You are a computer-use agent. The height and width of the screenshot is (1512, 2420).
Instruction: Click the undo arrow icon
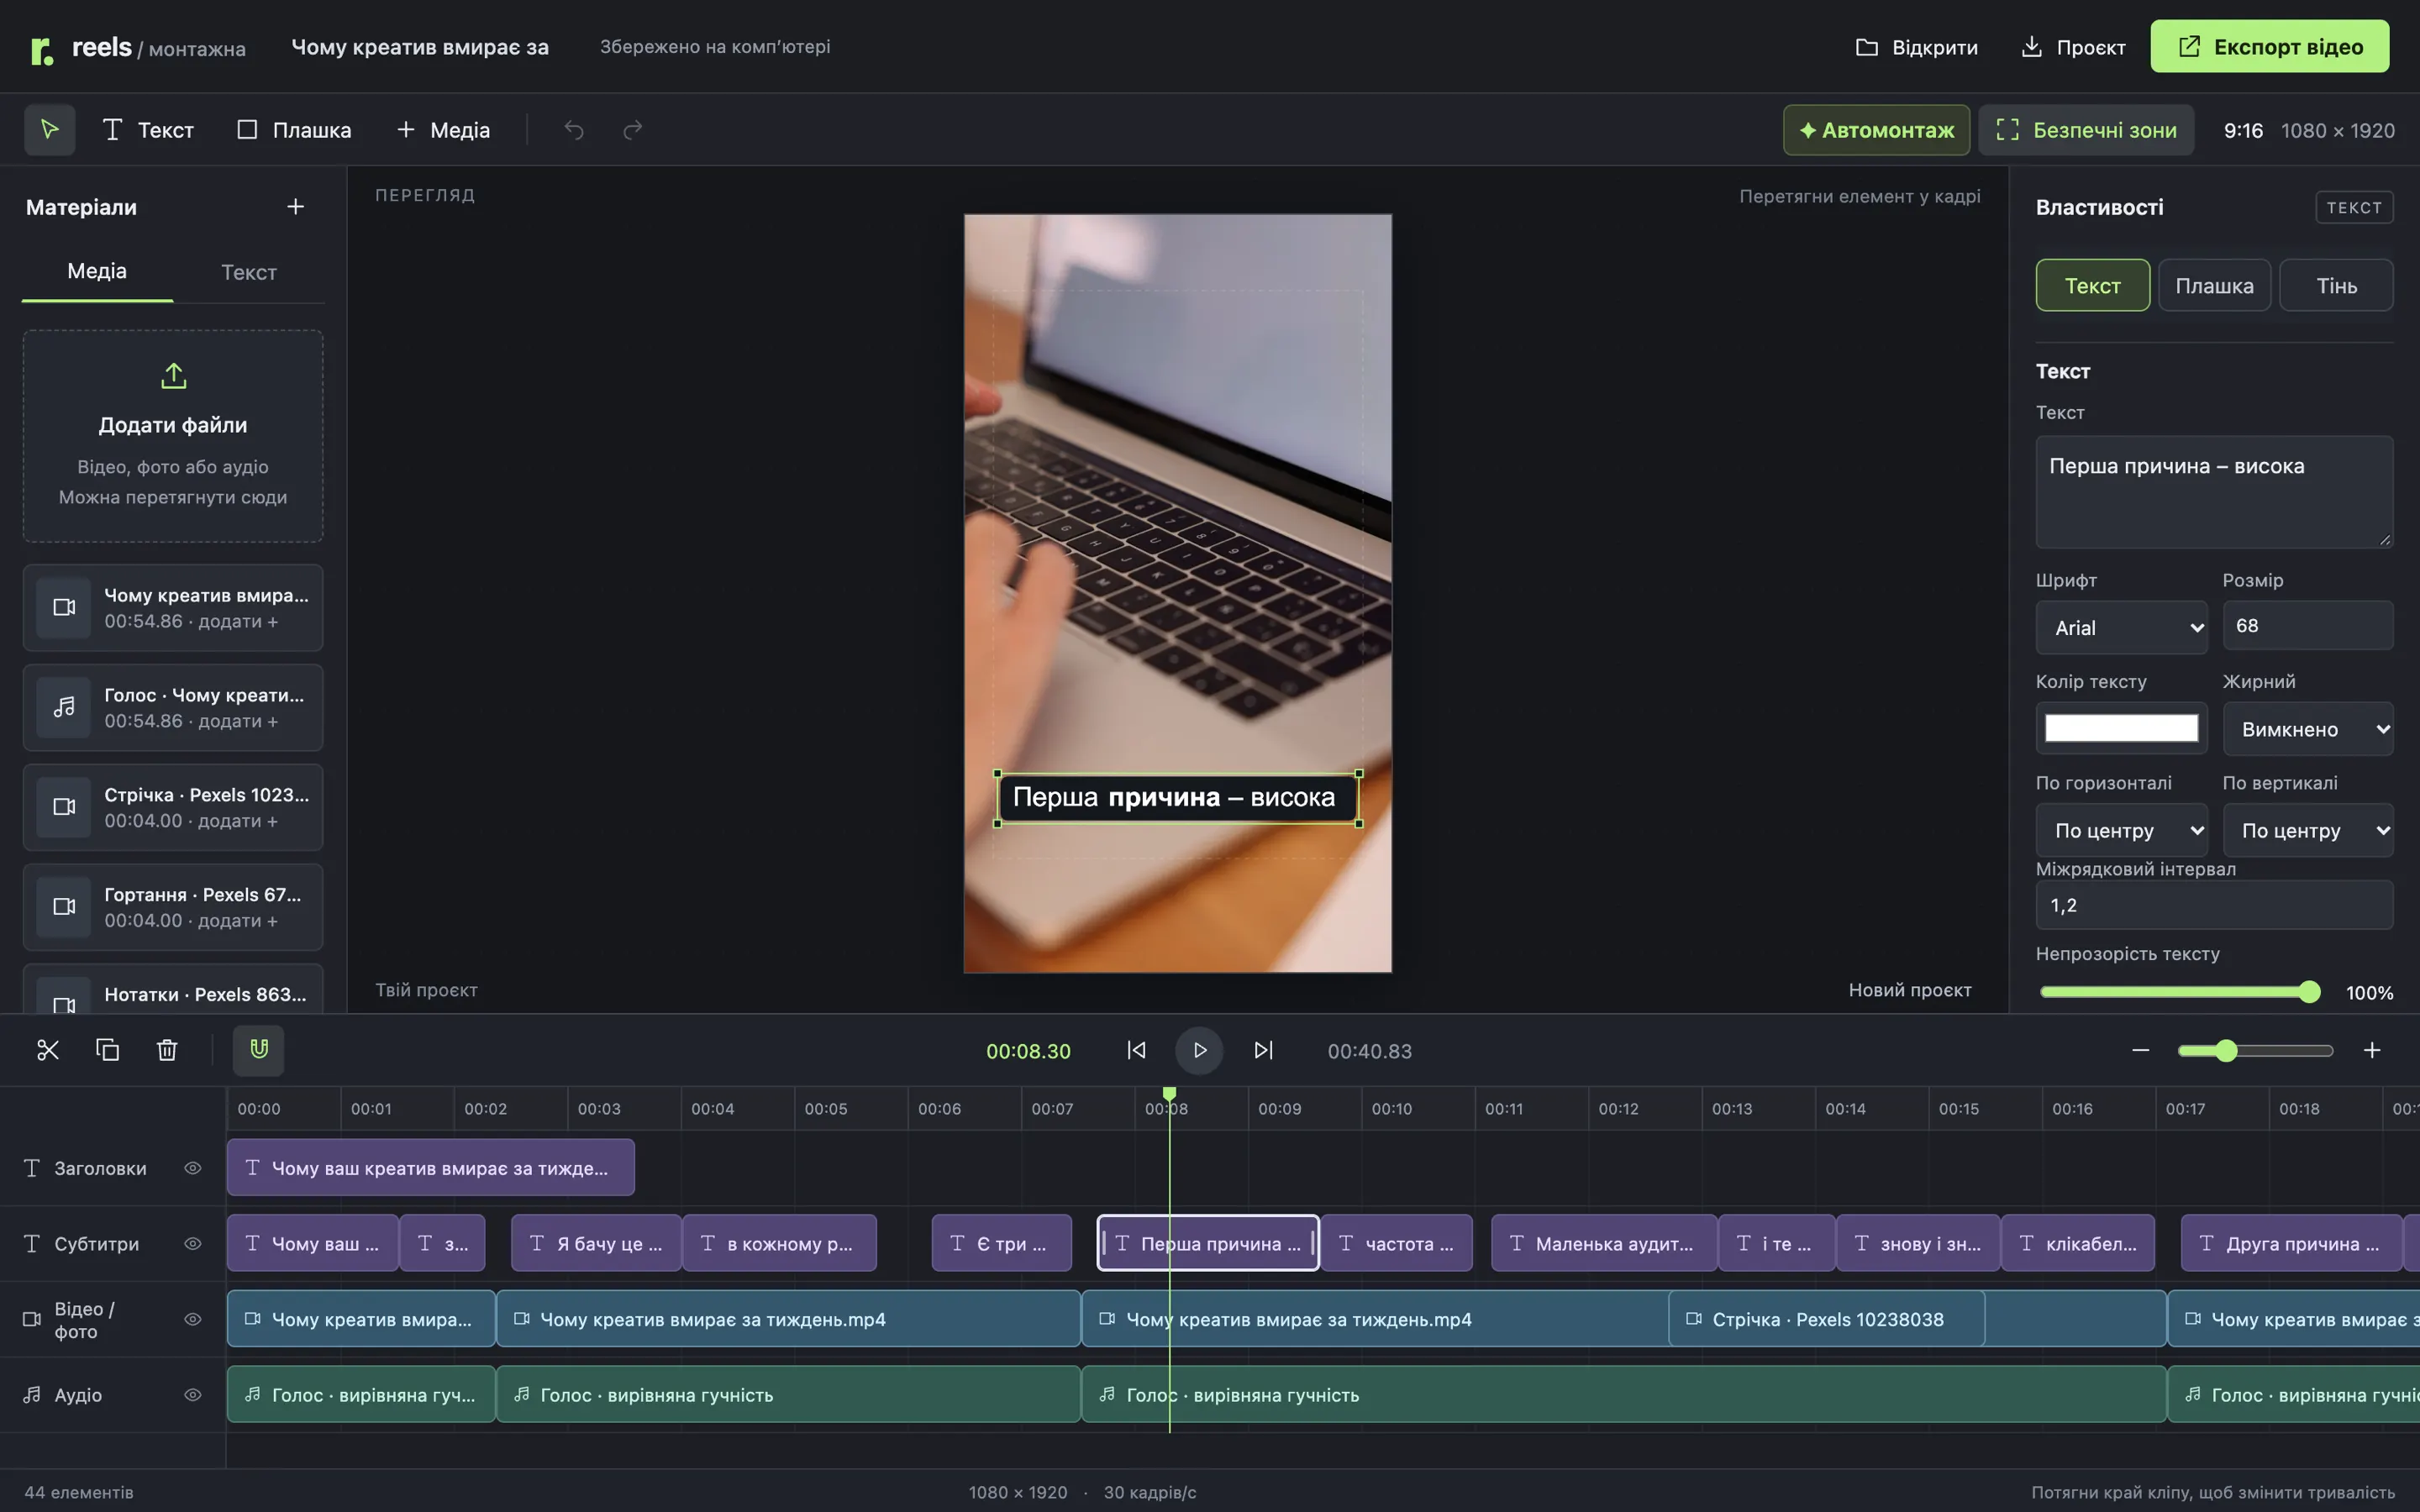coord(574,130)
